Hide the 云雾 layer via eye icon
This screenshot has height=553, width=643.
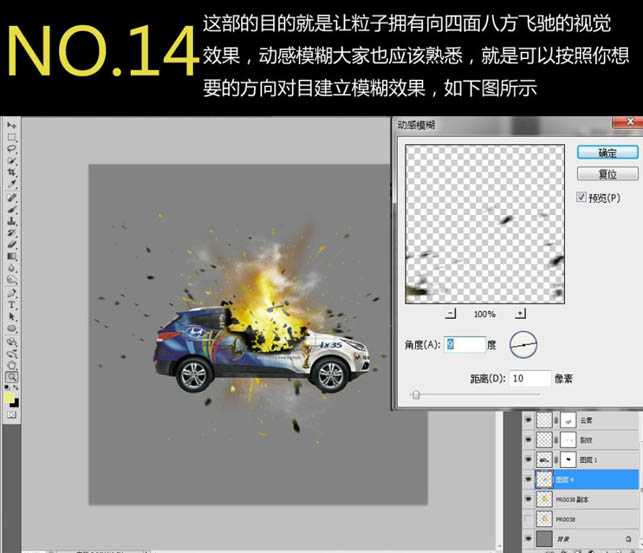pos(528,420)
